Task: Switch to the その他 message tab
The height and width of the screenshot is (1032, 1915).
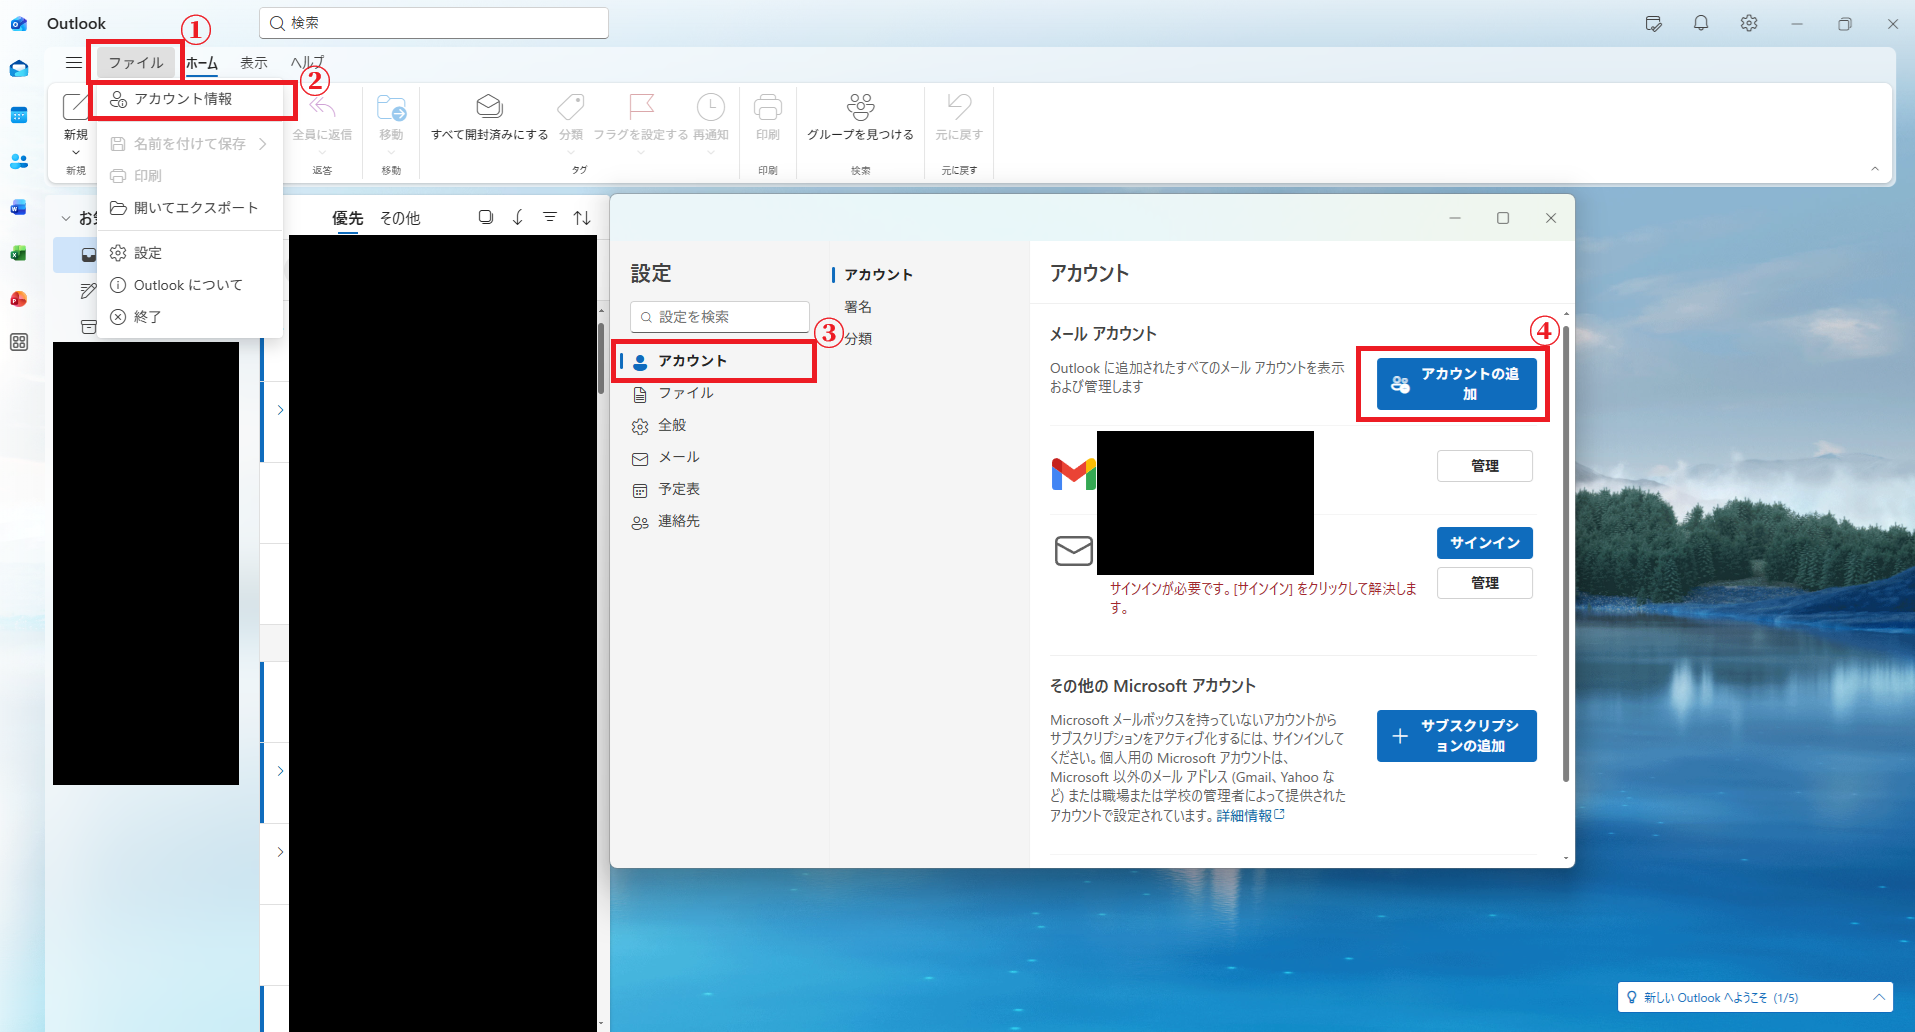Action: [x=399, y=217]
